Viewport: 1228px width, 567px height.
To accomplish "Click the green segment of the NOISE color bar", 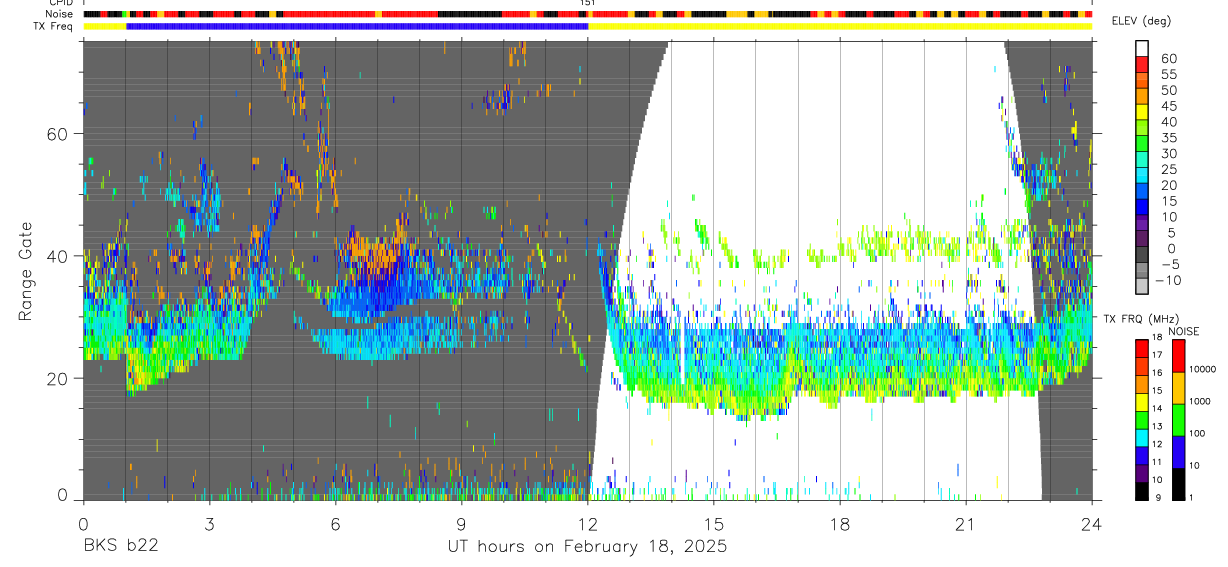I will click(1178, 420).
